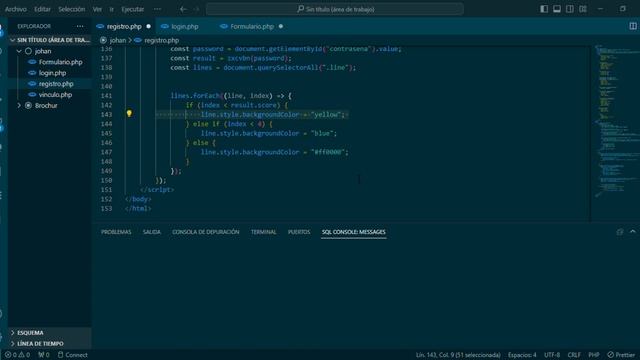Viewport: 640px width, 360px height.
Task: Click unsaved dot on Formulario.php tab
Action: coord(281,26)
